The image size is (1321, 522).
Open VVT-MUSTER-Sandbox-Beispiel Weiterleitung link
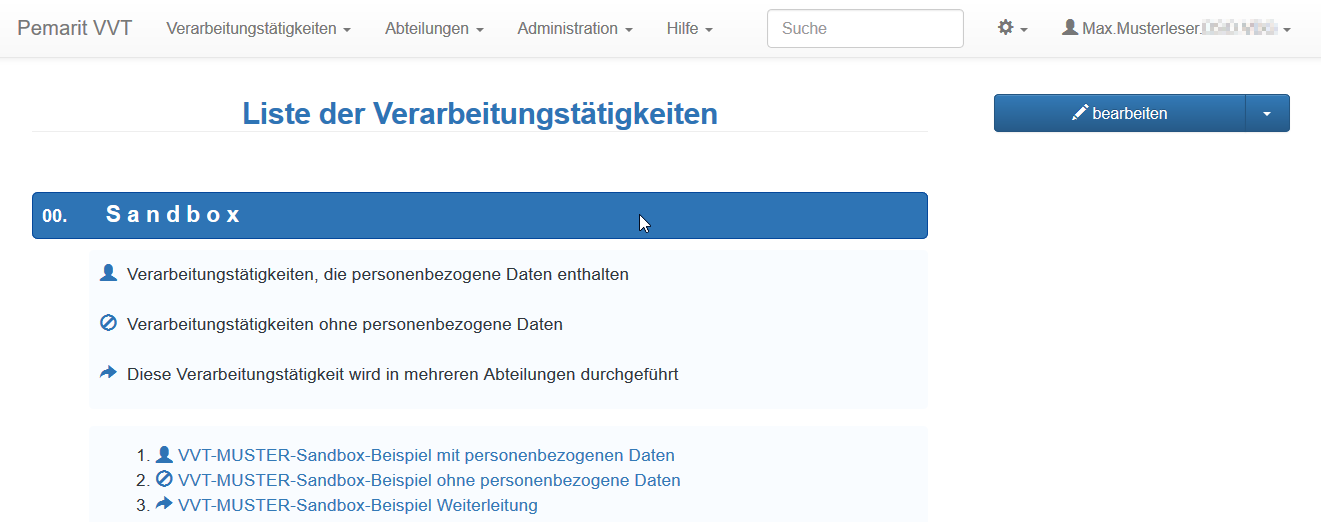click(358, 505)
